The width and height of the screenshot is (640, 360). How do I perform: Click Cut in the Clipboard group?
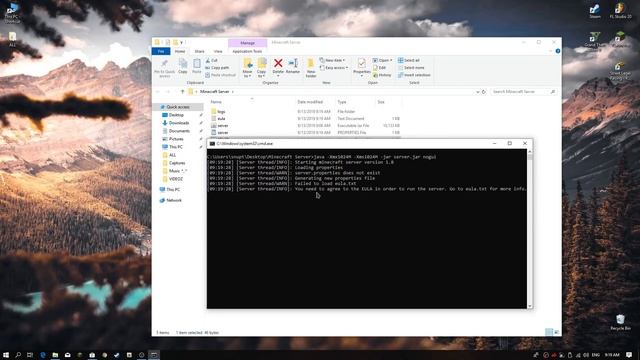point(211,60)
